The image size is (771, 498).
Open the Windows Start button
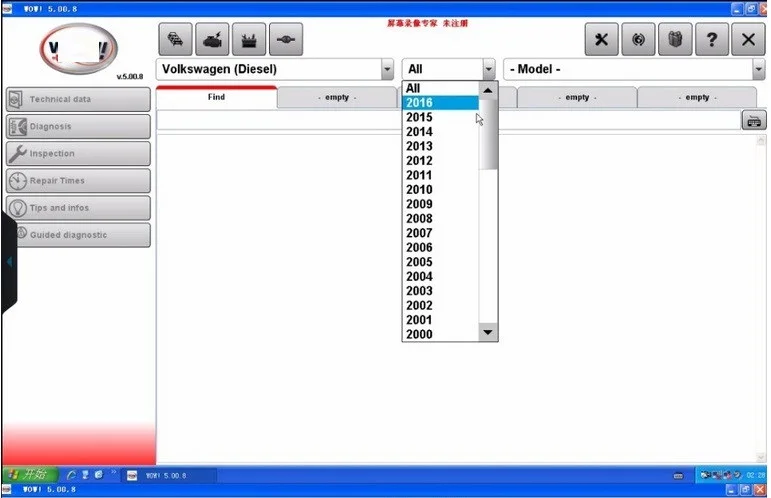tap(30, 474)
